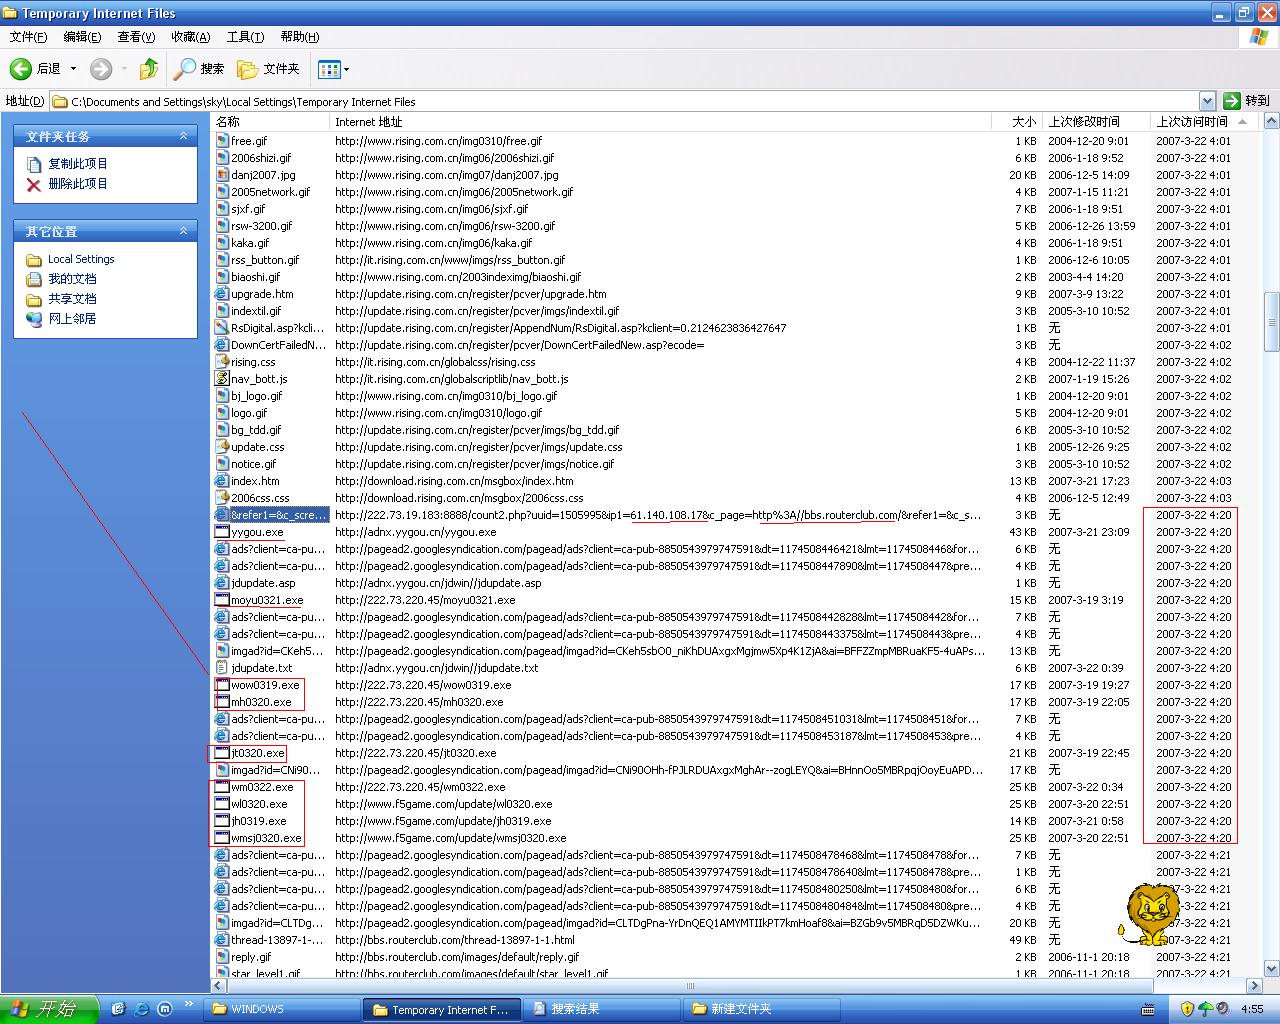Viewport: 1280px width, 1024px height.
Task: Collapse the 文件夹任务 panel
Action: (x=183, y=136)
